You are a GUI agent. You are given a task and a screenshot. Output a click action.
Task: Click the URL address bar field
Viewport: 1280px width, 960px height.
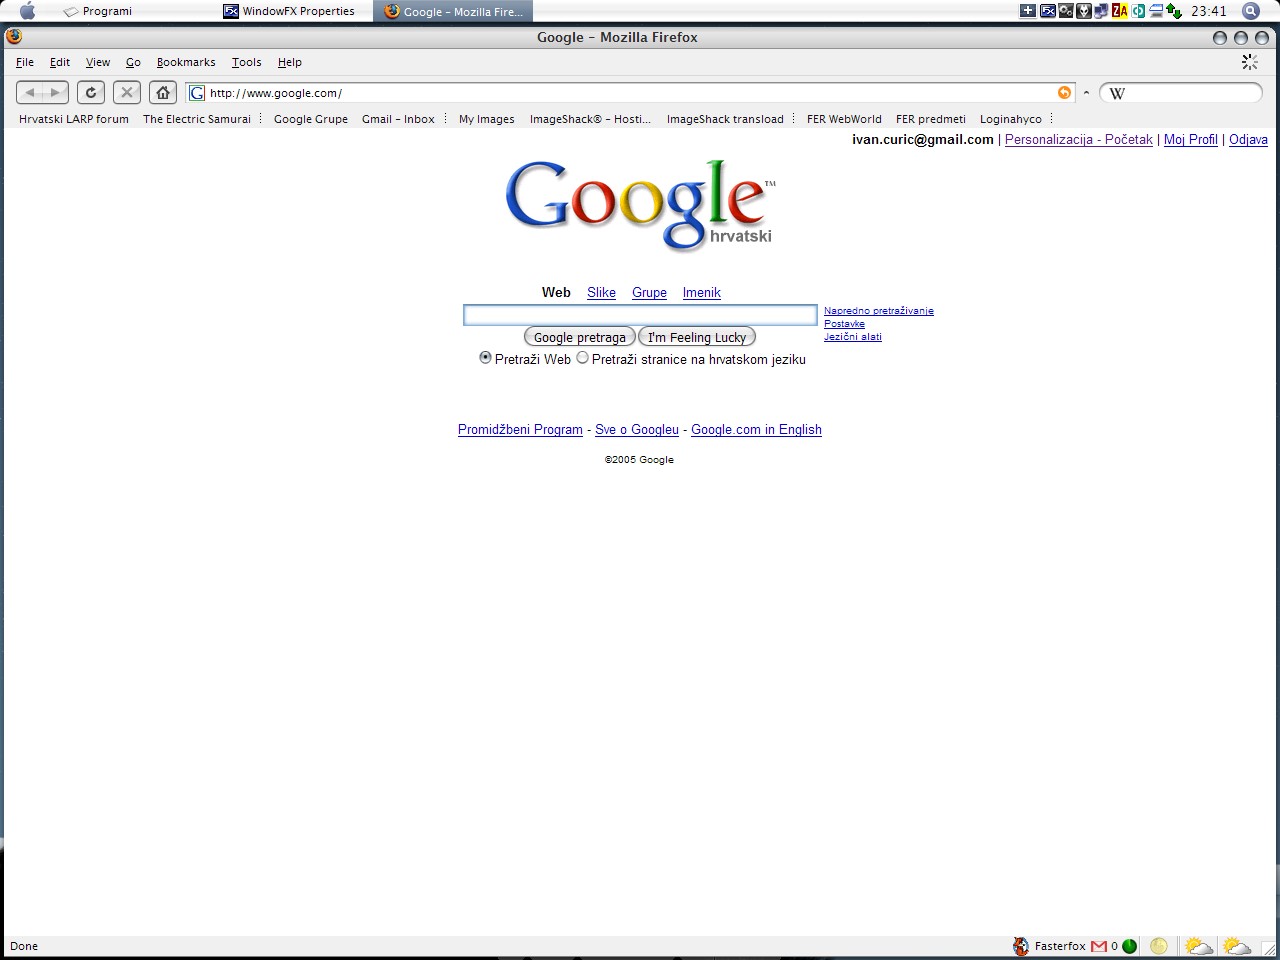pyautogui.click(x=630, y=93)
